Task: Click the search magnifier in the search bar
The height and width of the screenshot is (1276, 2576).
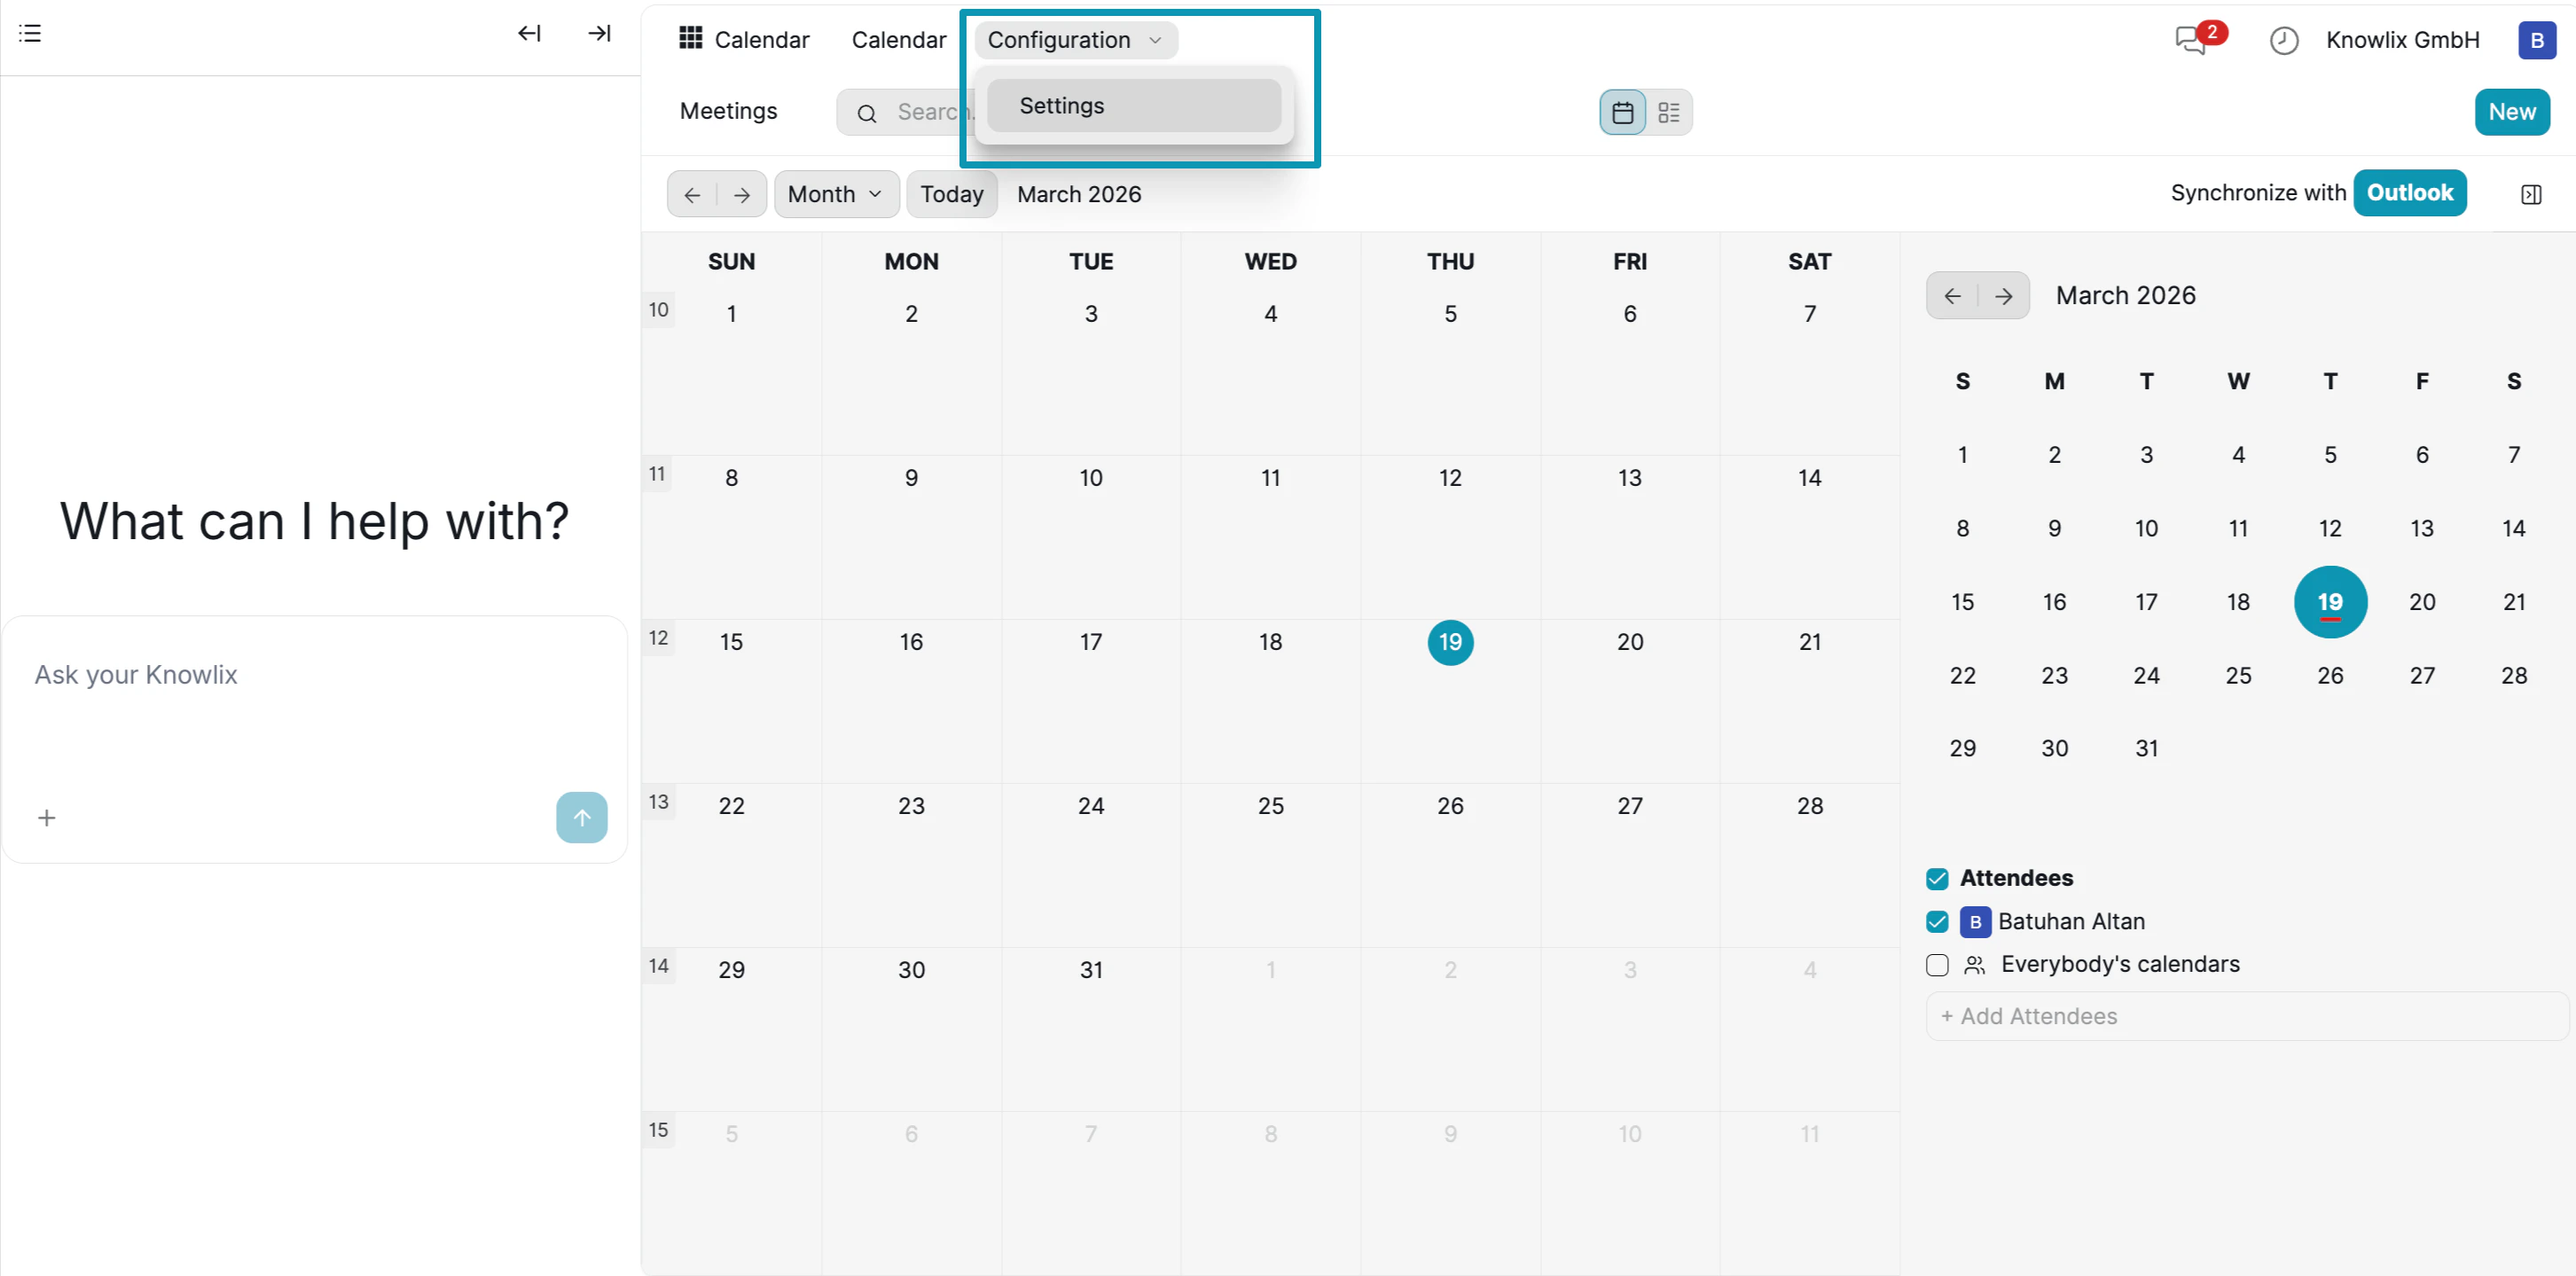Action: click(866, 112)
